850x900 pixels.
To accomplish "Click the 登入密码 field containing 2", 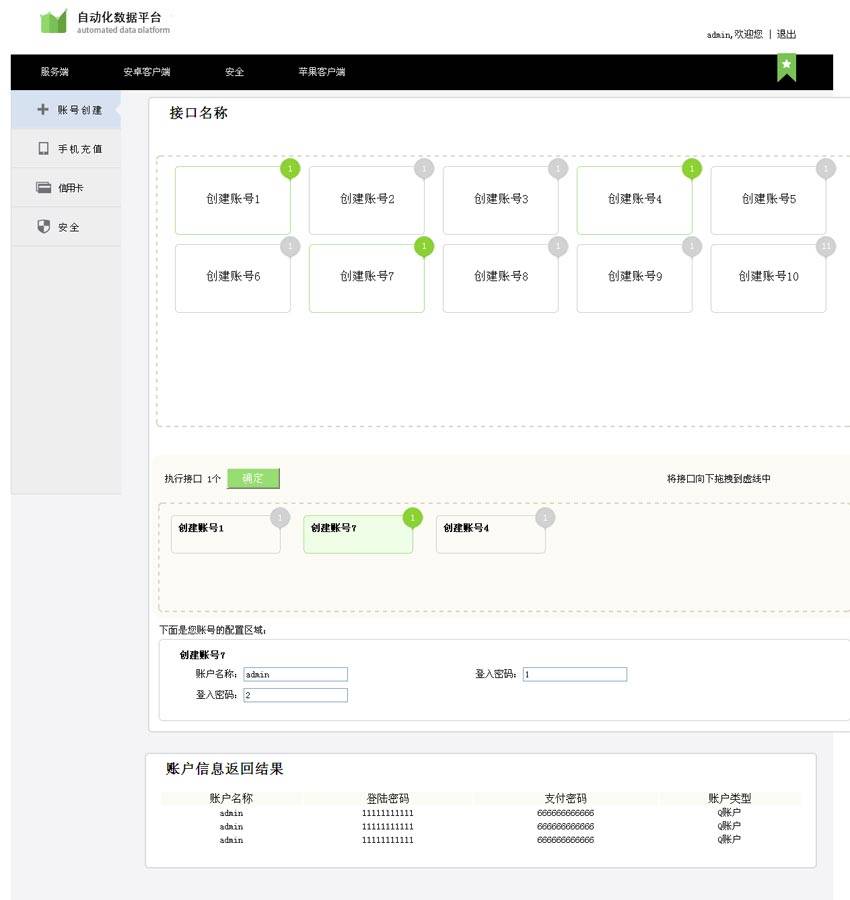I will (x=295, y=695).
